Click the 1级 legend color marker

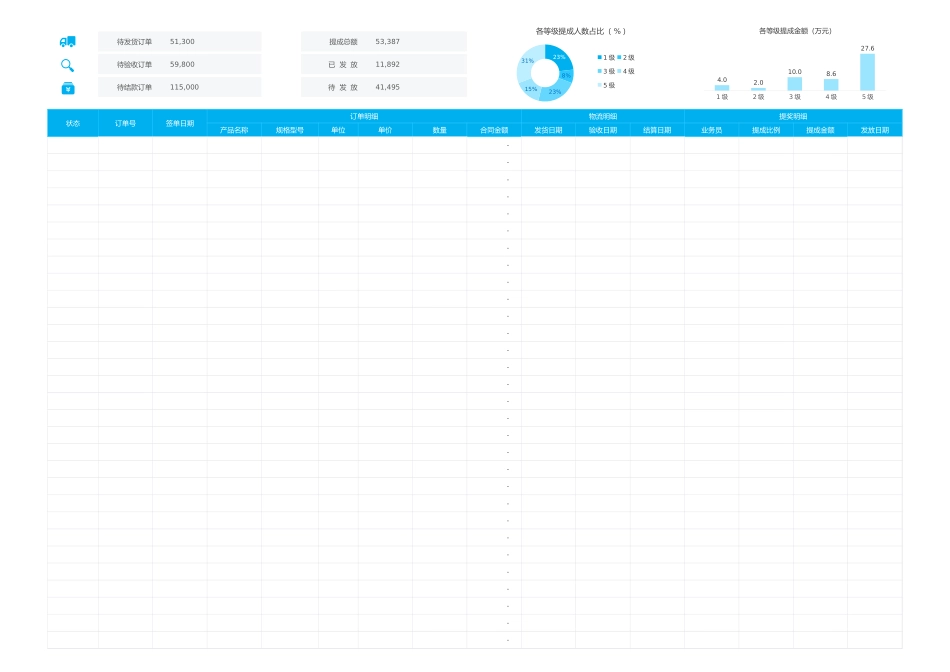pyautogui.click(x=600, y=58)
